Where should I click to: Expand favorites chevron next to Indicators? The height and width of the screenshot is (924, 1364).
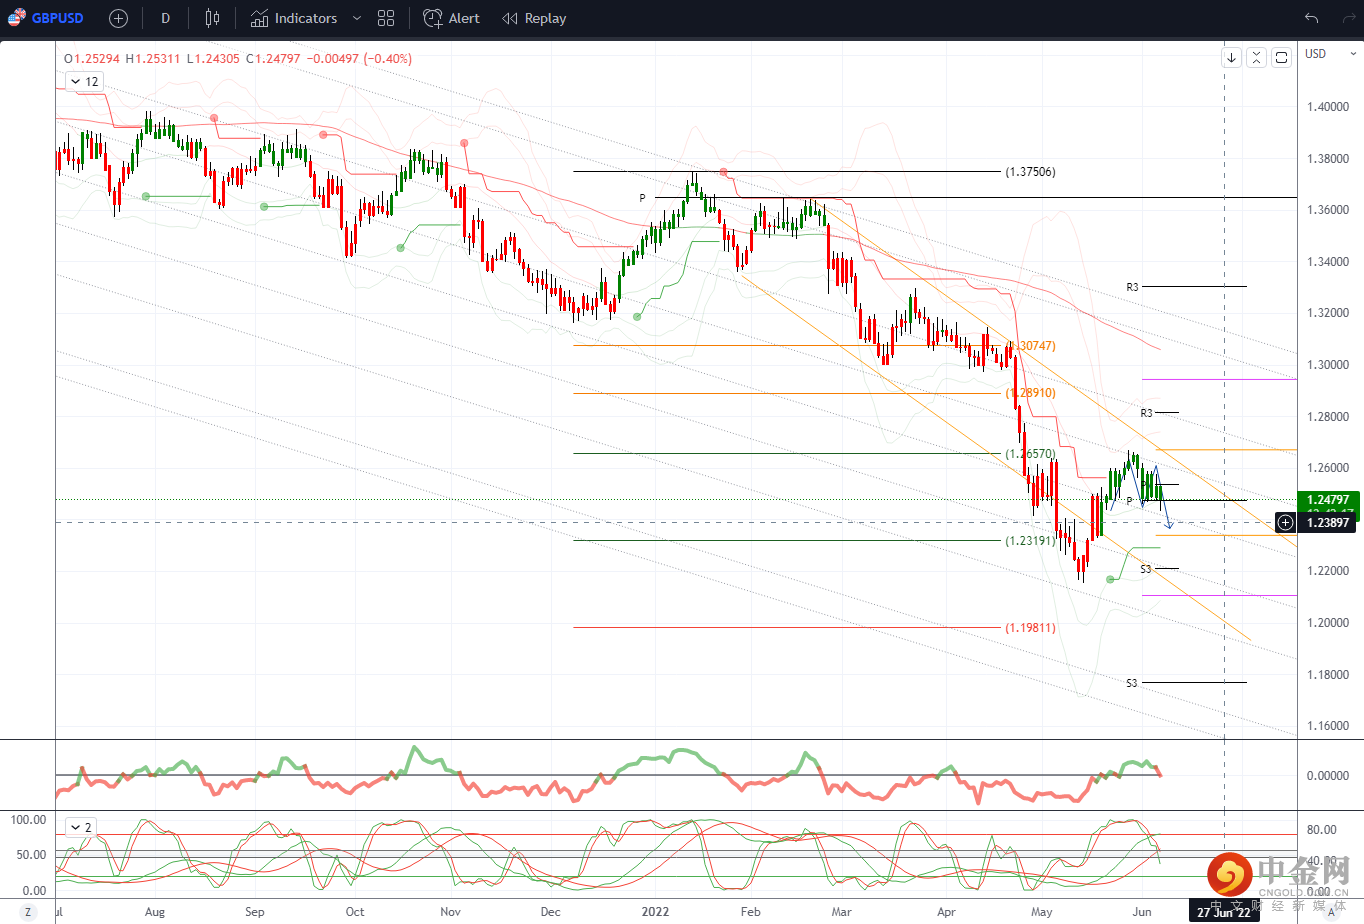[357, 18]
